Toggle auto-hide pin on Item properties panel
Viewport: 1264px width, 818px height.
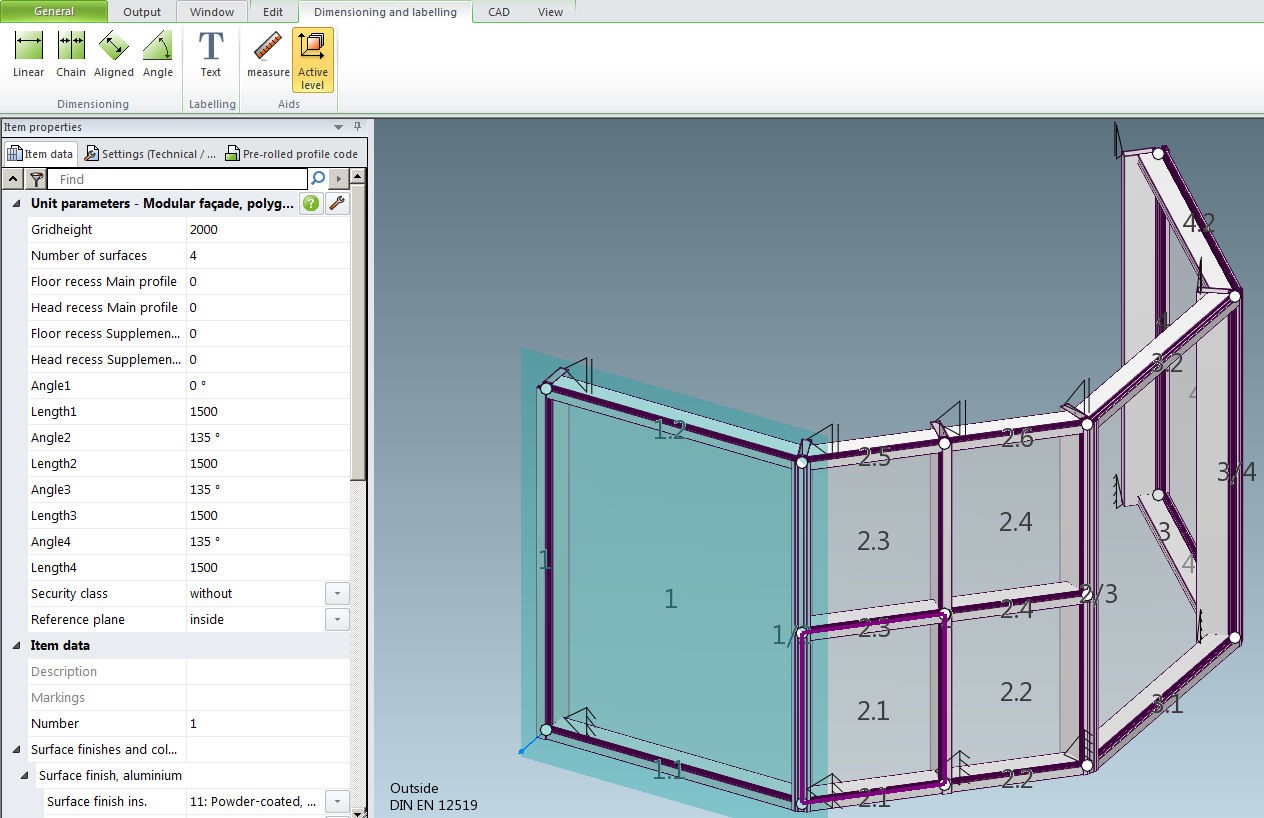[x=358, y=127]
